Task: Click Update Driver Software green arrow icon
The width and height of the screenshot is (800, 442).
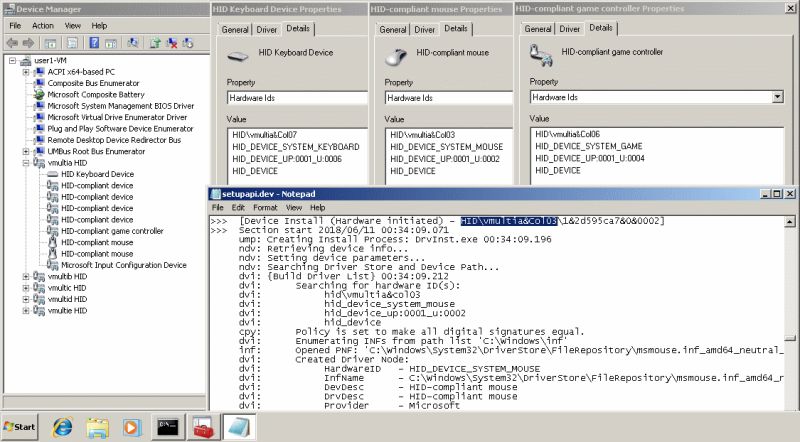Action: tap(155, 43)
